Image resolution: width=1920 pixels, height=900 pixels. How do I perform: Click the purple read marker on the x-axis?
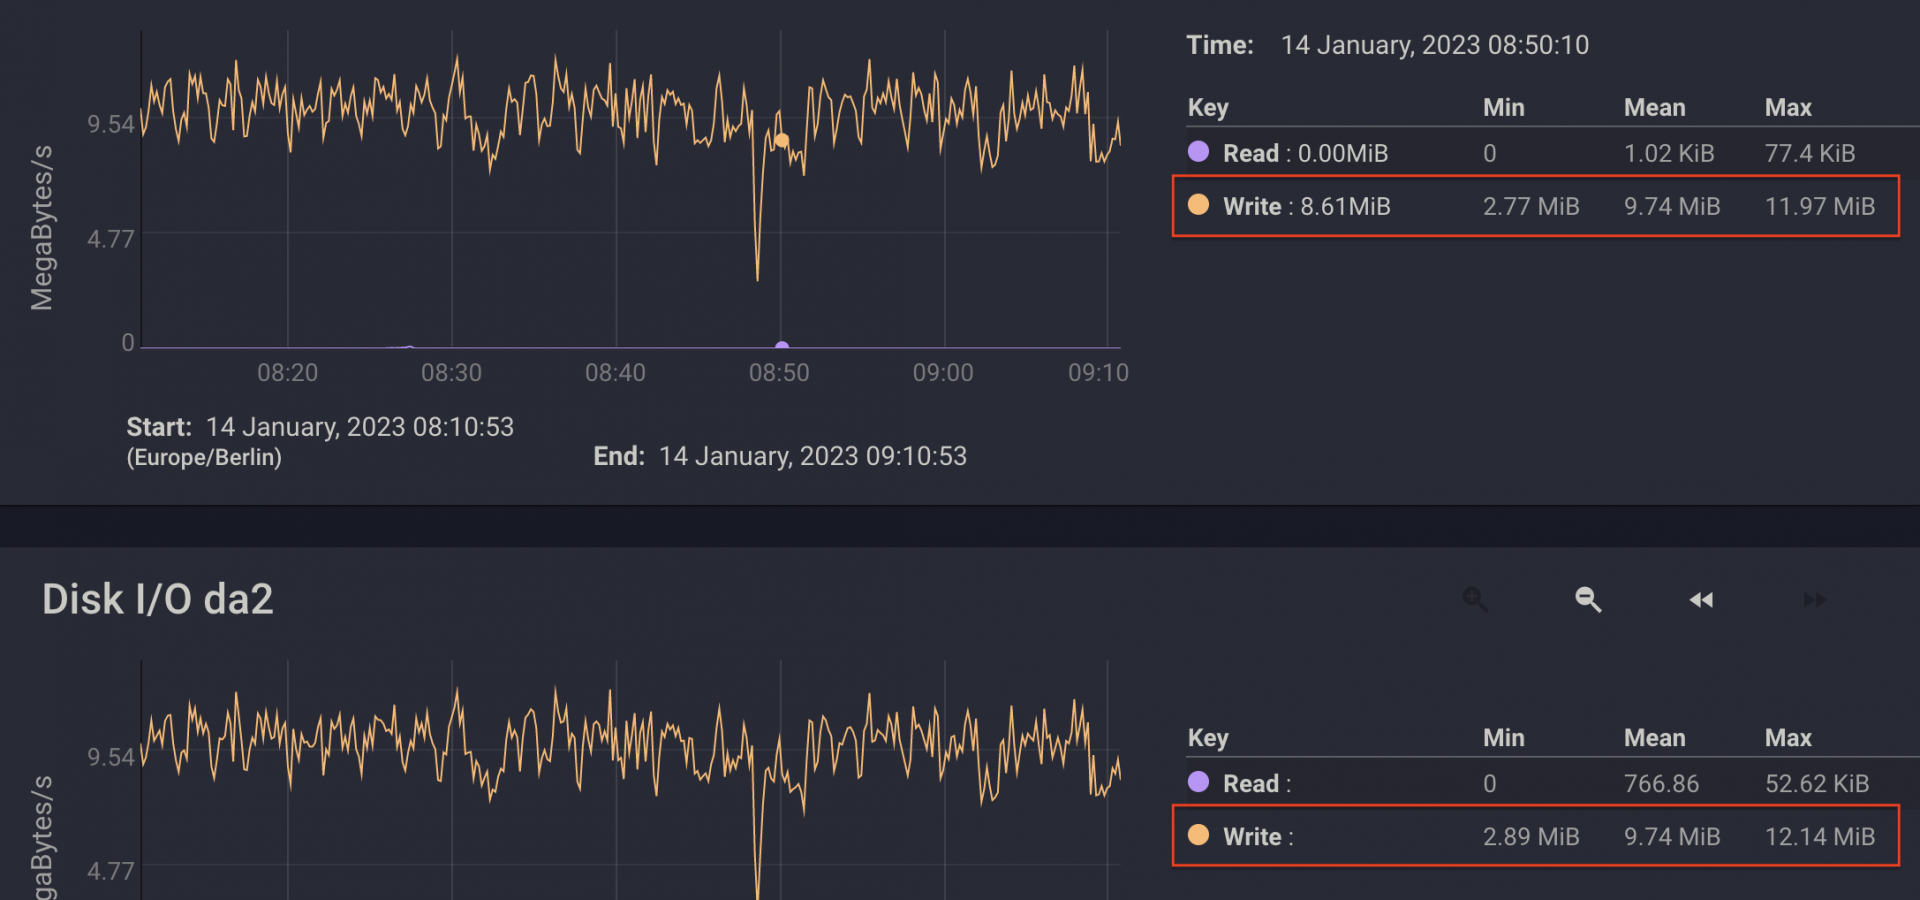click(x=782, y=346)
